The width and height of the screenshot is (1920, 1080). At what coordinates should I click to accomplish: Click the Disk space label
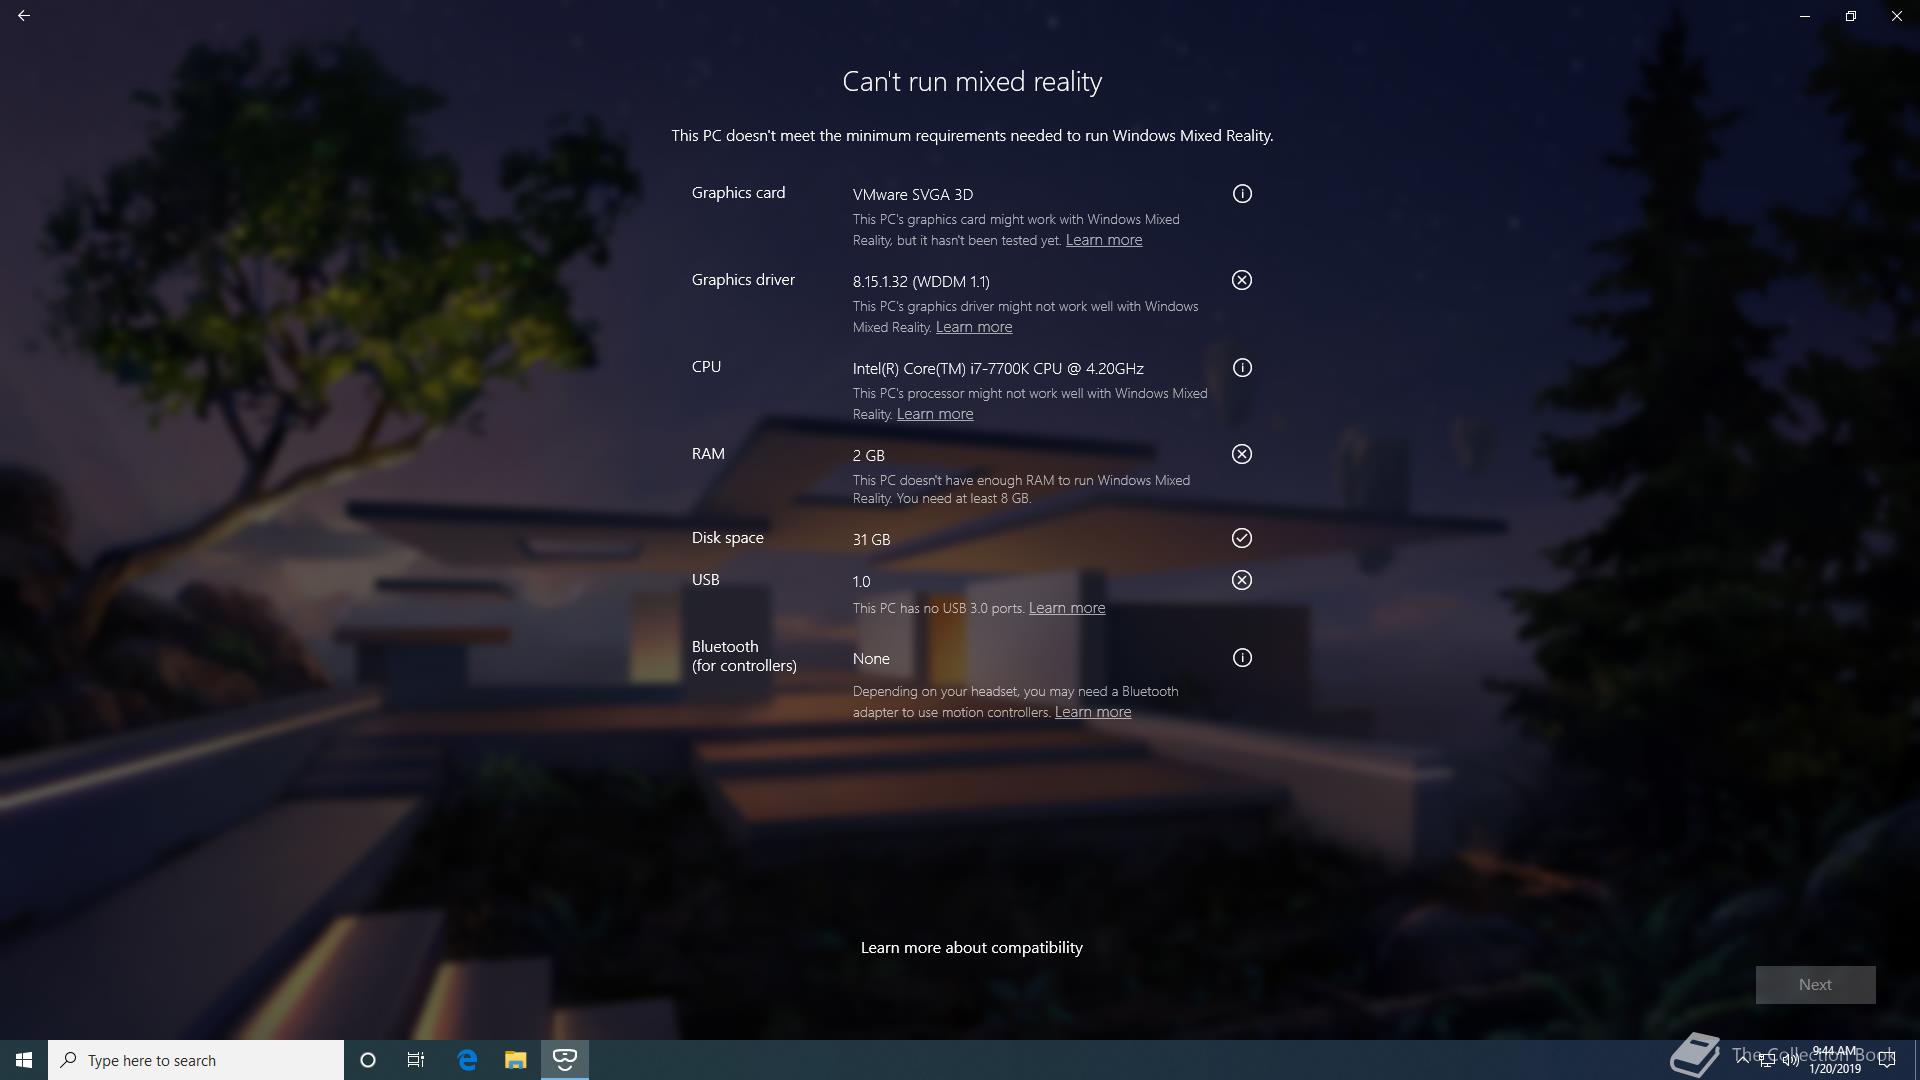pyautogui.click(x=727, y=538)
